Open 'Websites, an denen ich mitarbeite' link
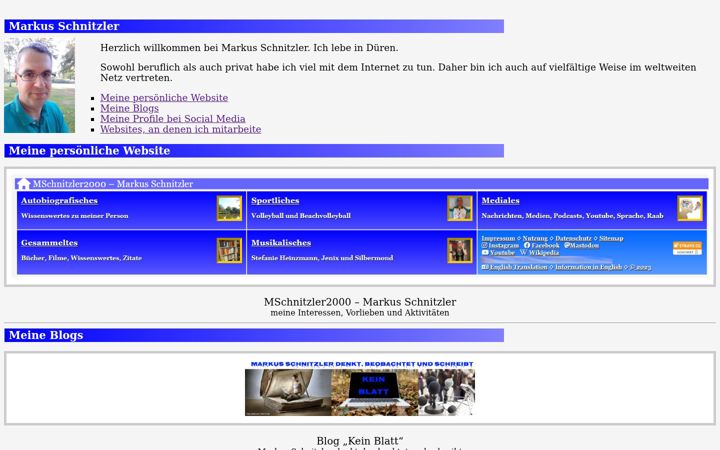 pos(180,129)
